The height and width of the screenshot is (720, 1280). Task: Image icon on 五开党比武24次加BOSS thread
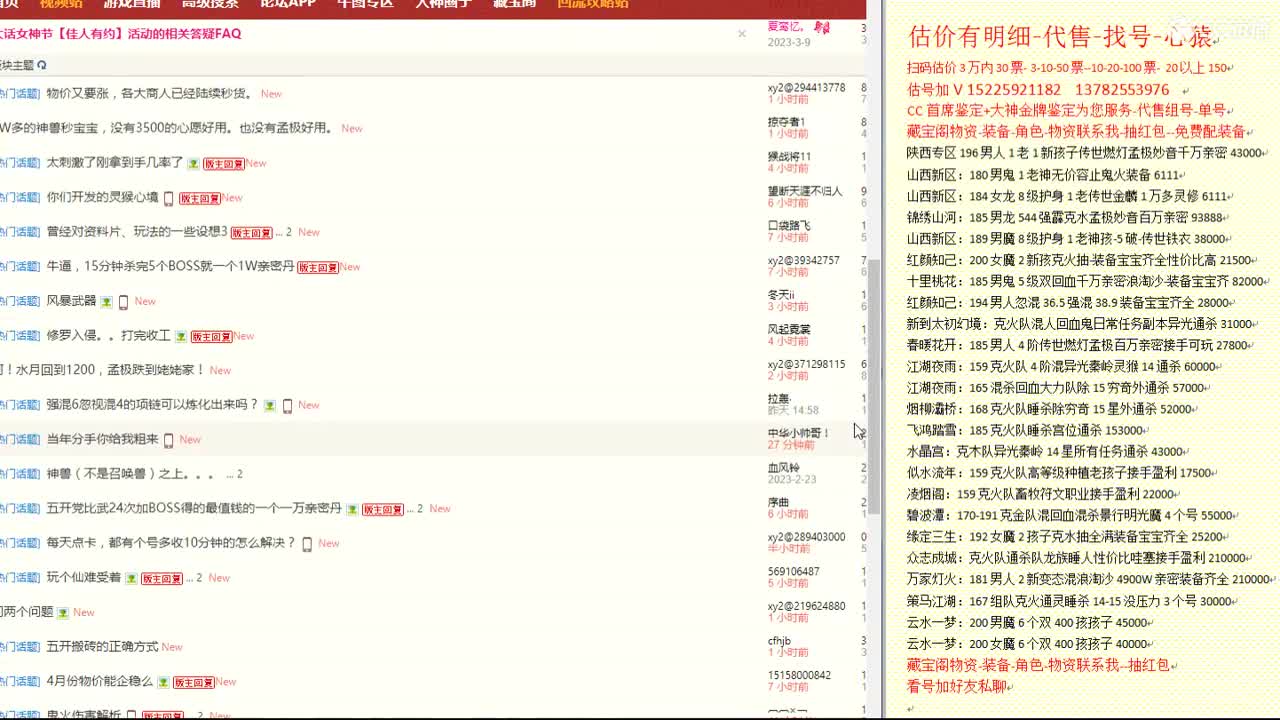click(352, 509)
